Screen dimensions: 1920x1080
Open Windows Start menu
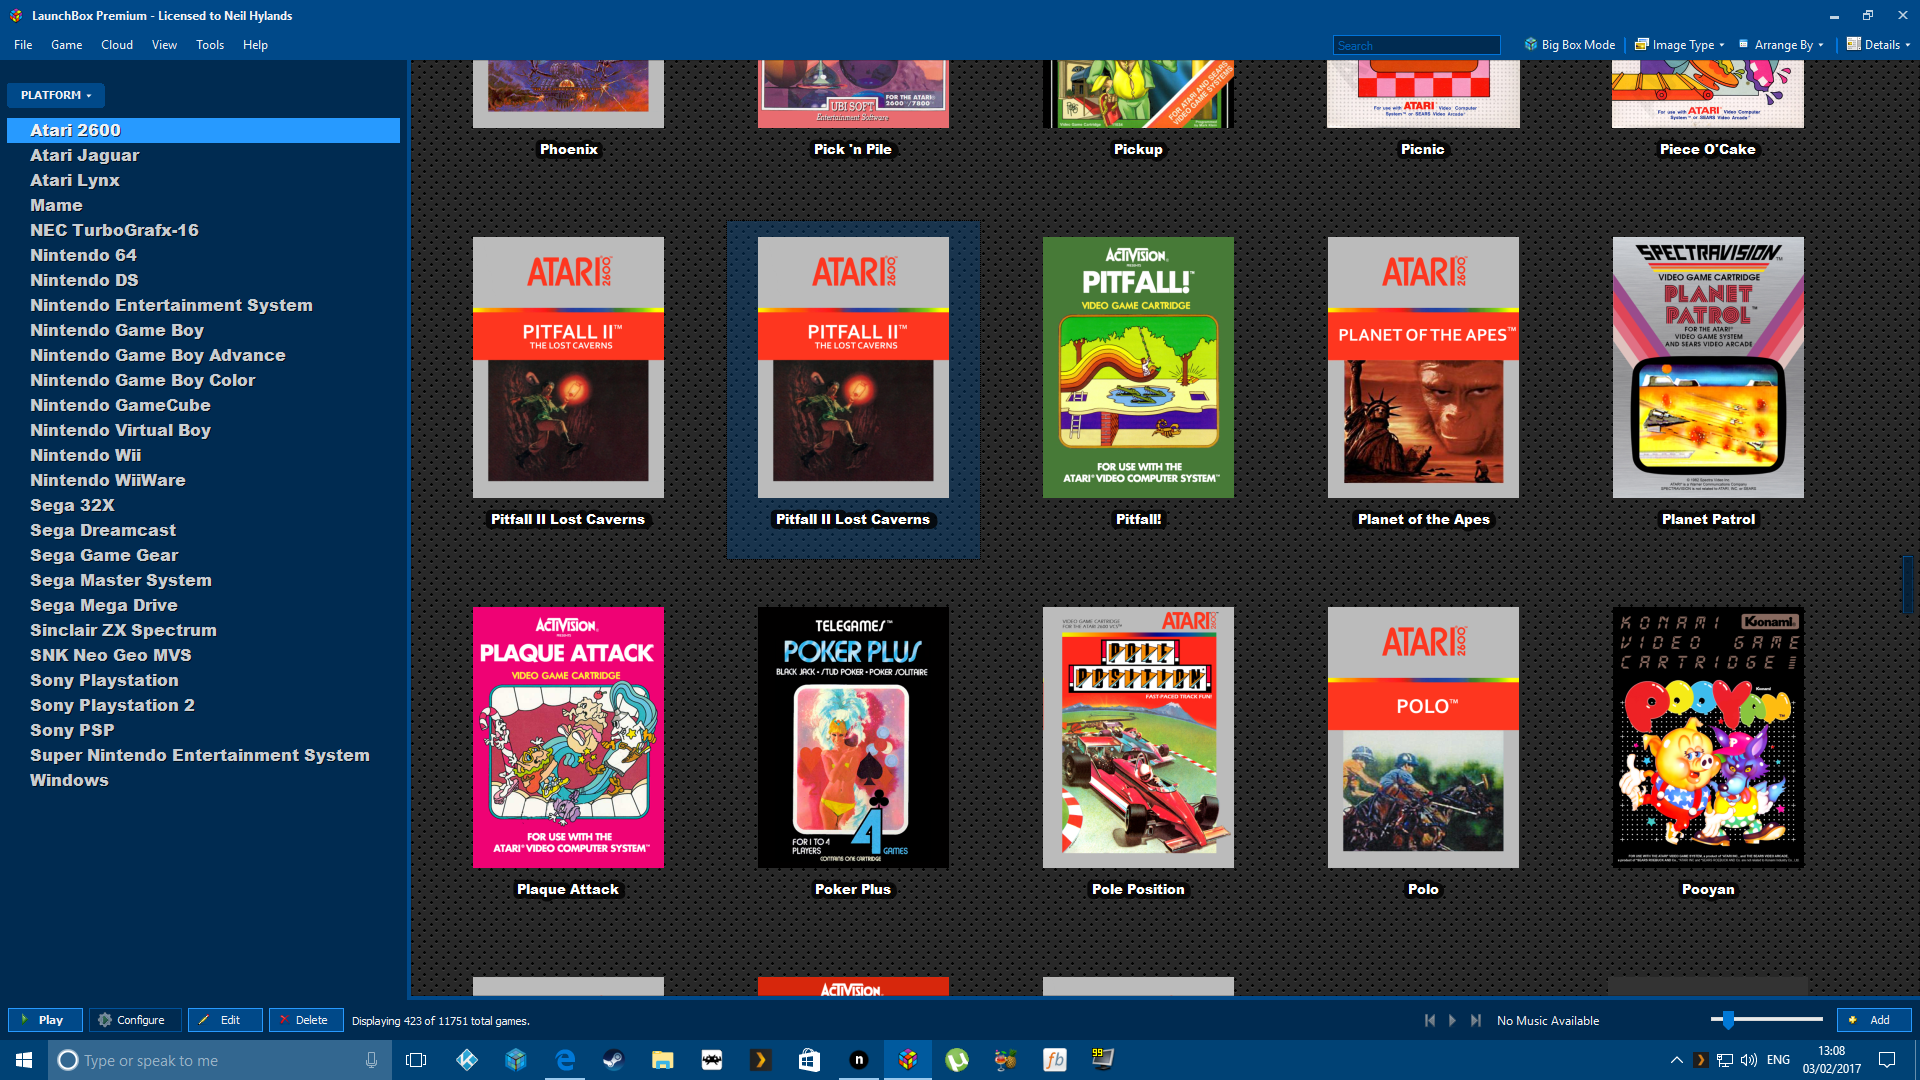click(x=24, y=1060)
